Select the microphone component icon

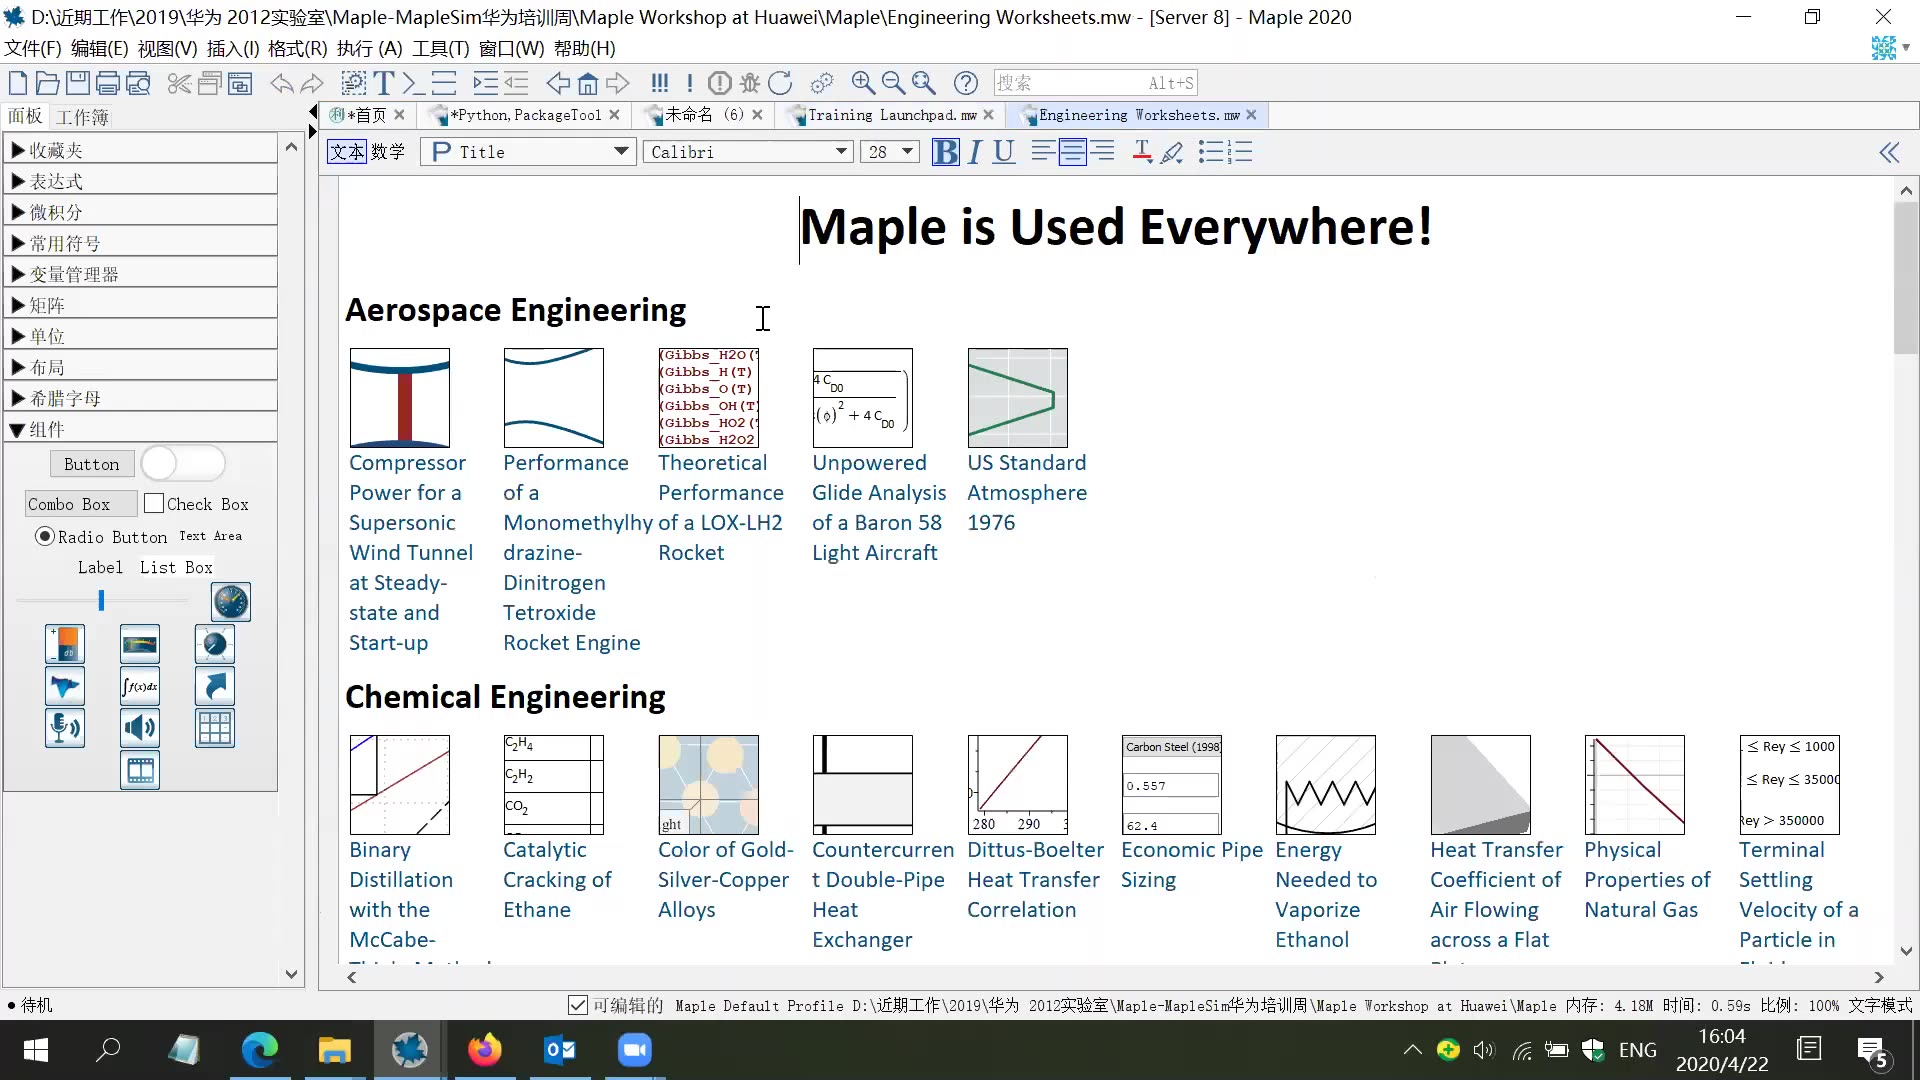click(x=65, y=728)
